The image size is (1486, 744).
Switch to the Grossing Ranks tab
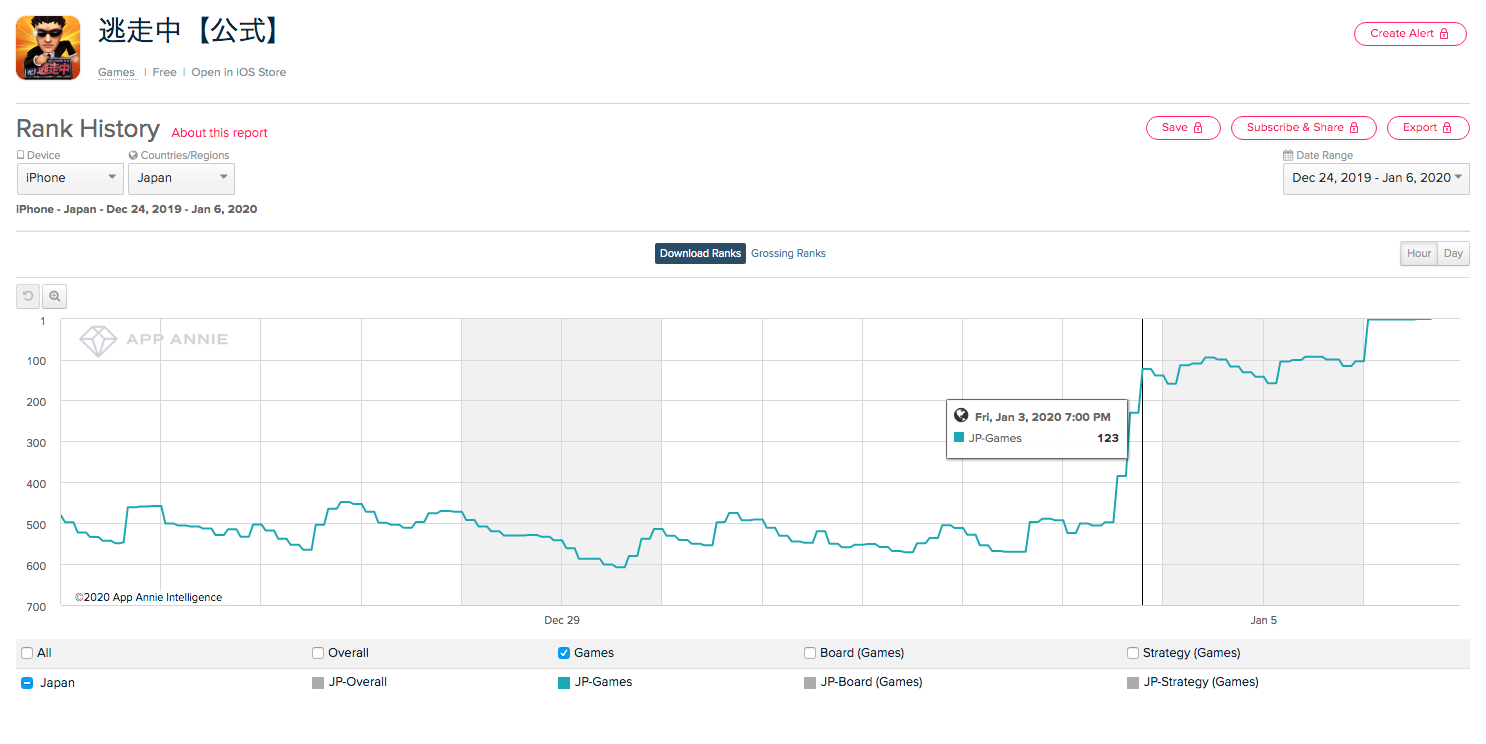click(x=788, y=253)
